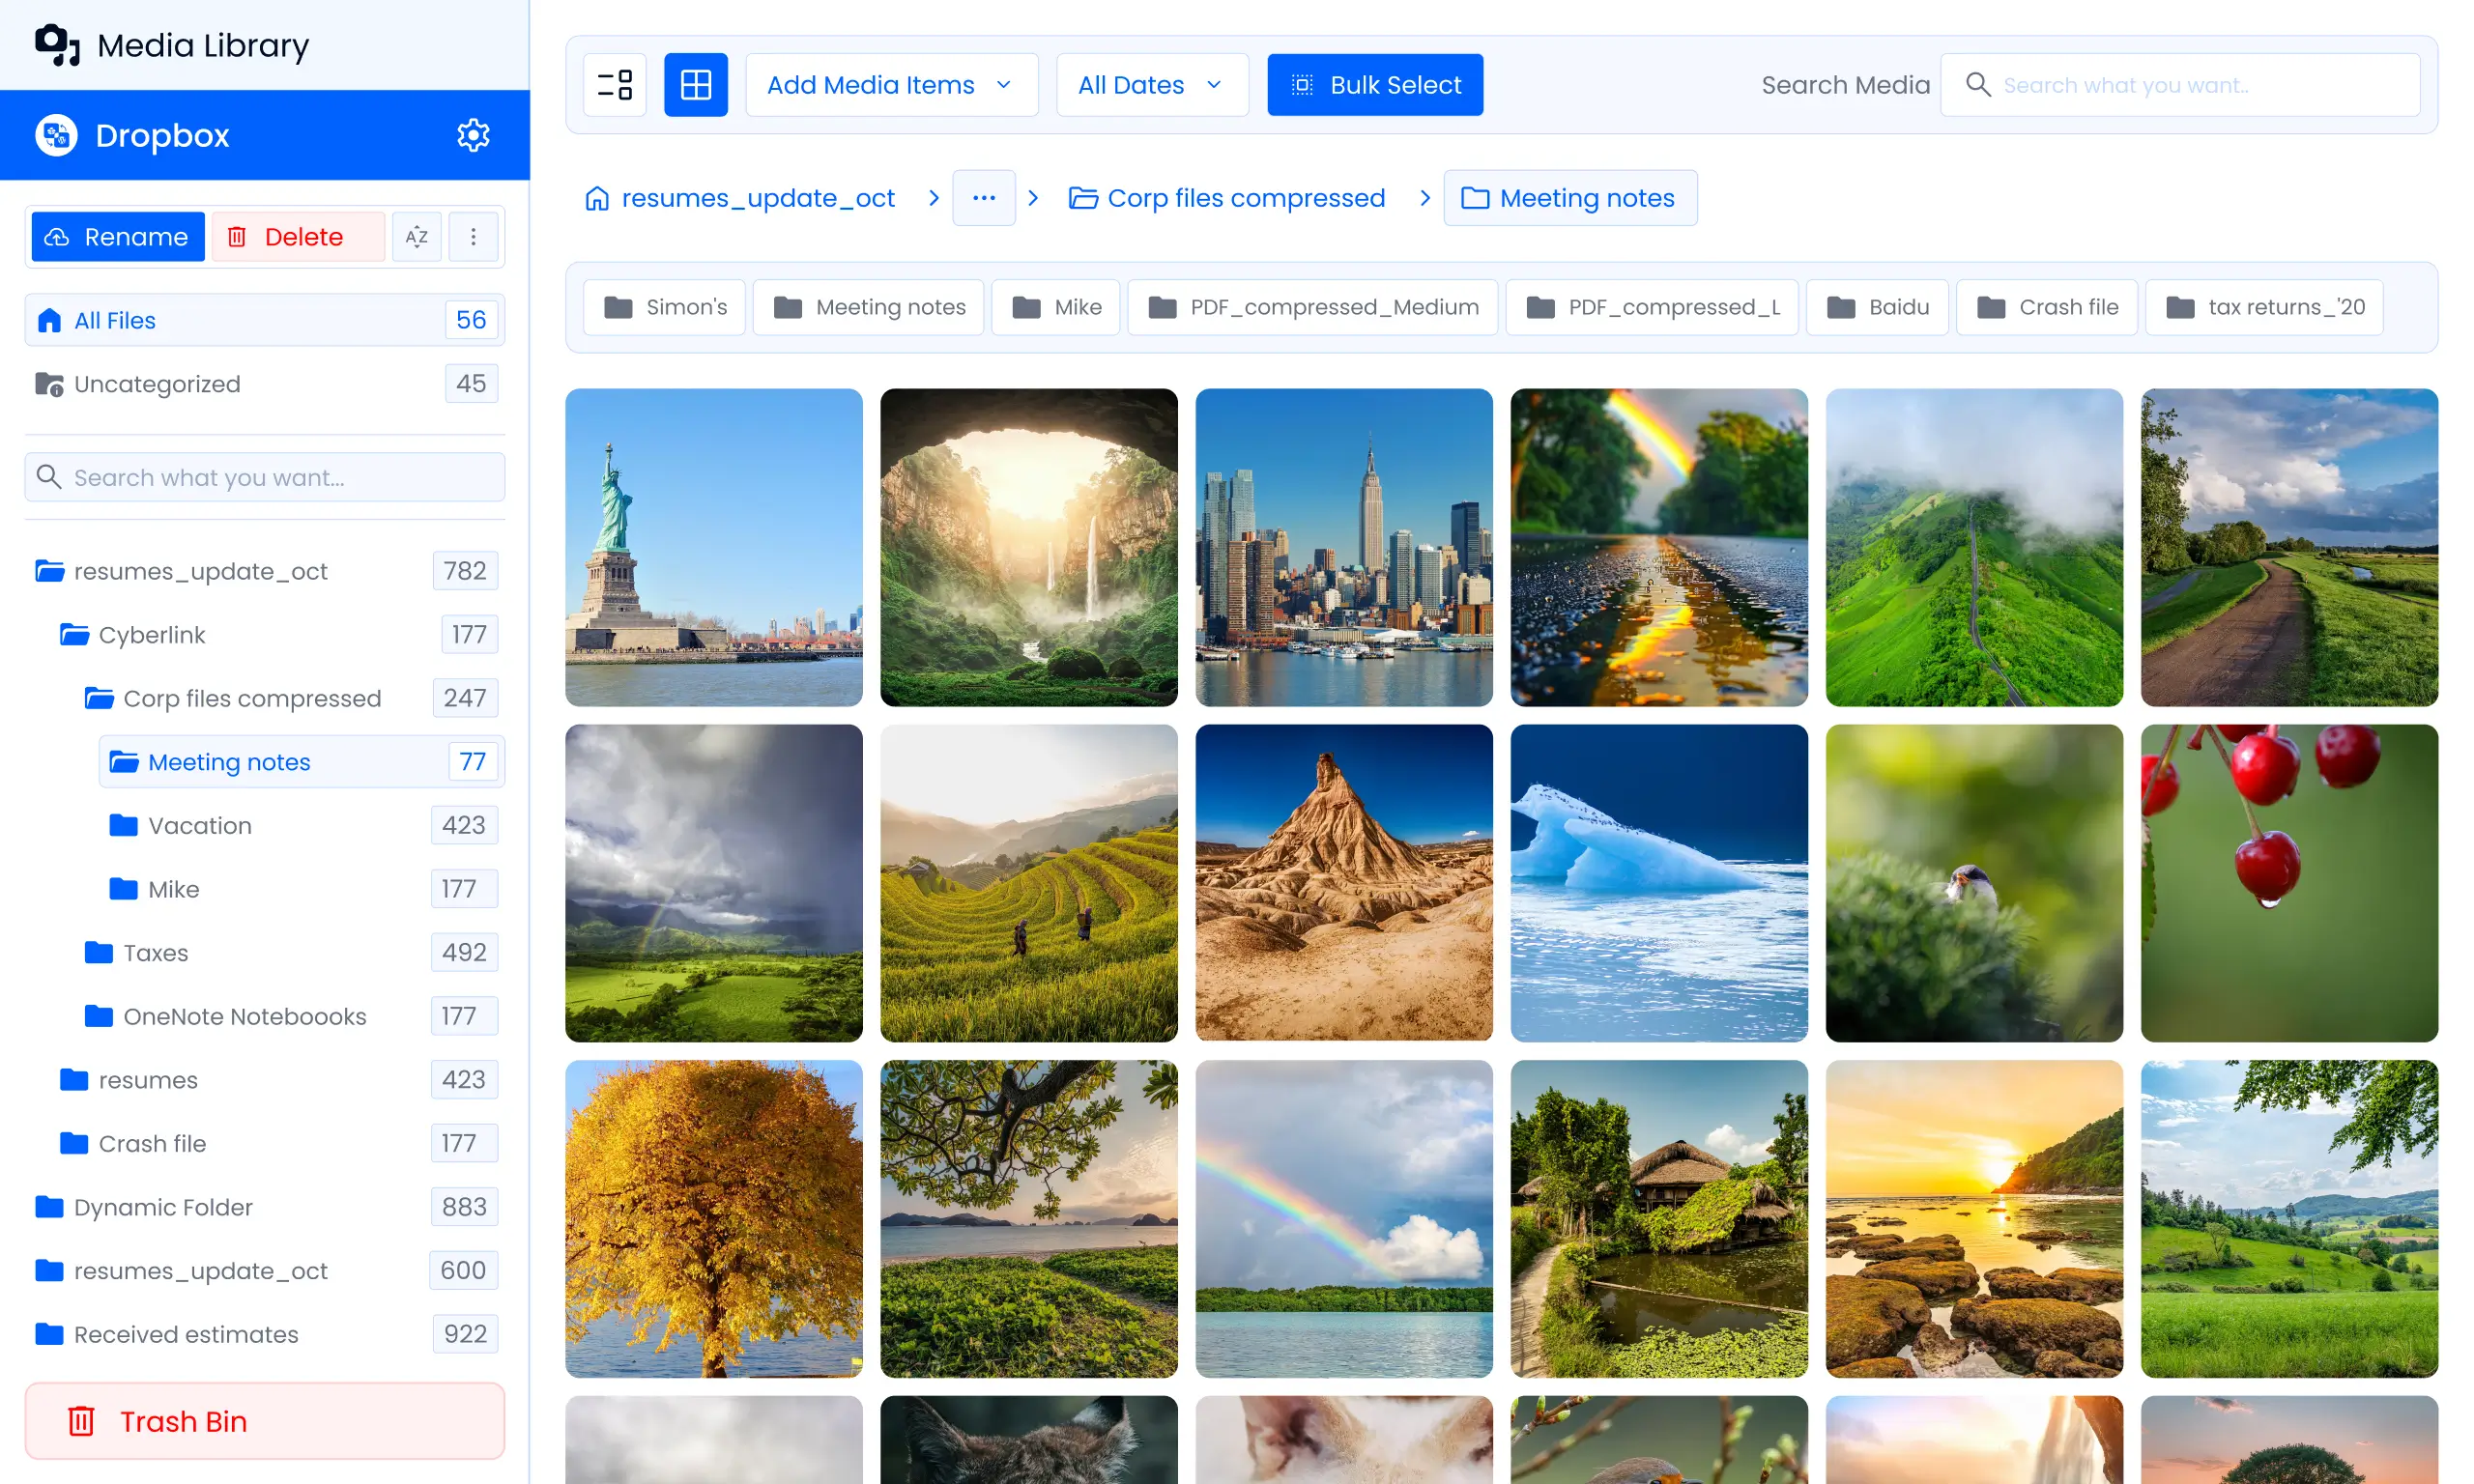The image size is (2474, 1484).
Task: Open PDF_compressed_Medium folder chip
Action: pos(1312,307)
